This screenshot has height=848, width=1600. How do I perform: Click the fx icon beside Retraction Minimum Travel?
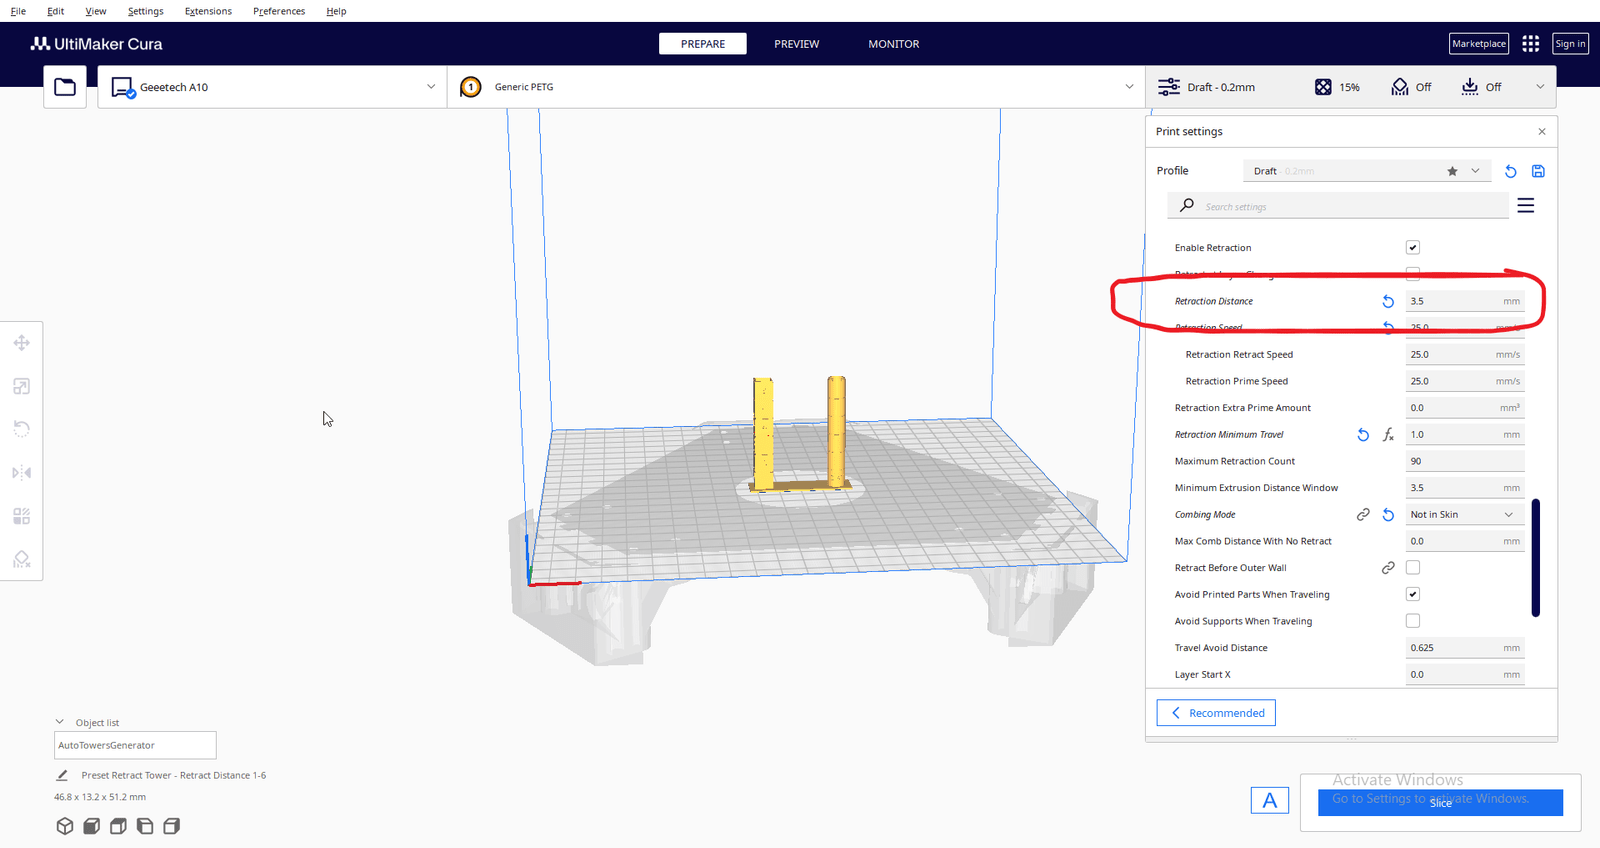pyautogui.click(x=1388, y=435)
